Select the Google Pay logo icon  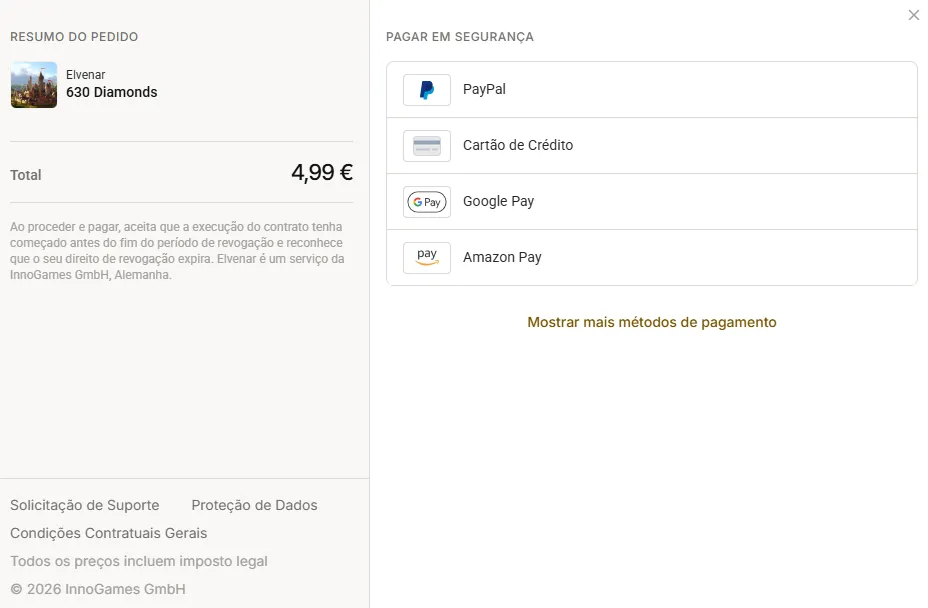[x=427, y=202]
